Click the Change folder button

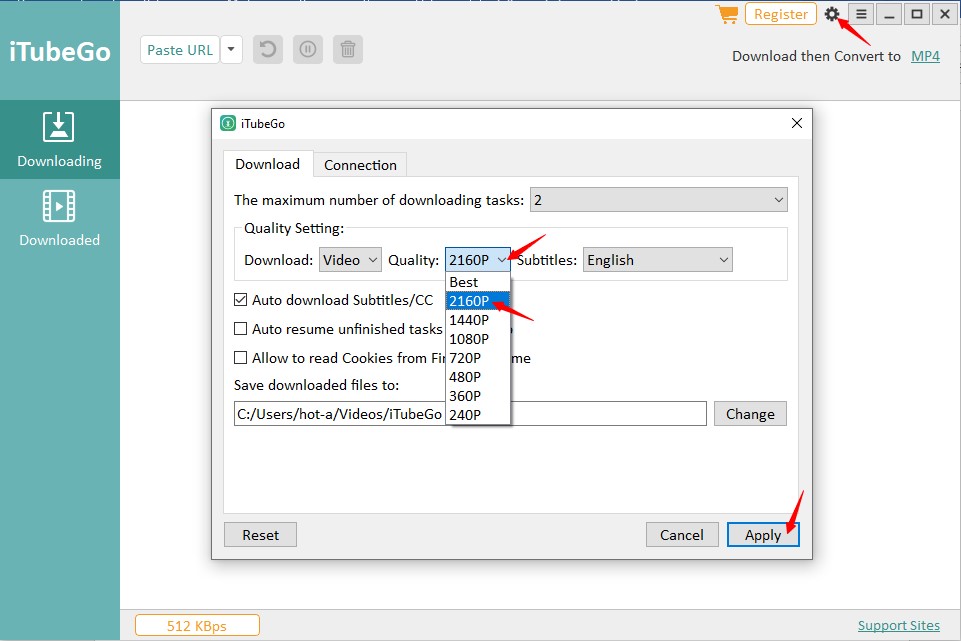[x=750, y=414]
